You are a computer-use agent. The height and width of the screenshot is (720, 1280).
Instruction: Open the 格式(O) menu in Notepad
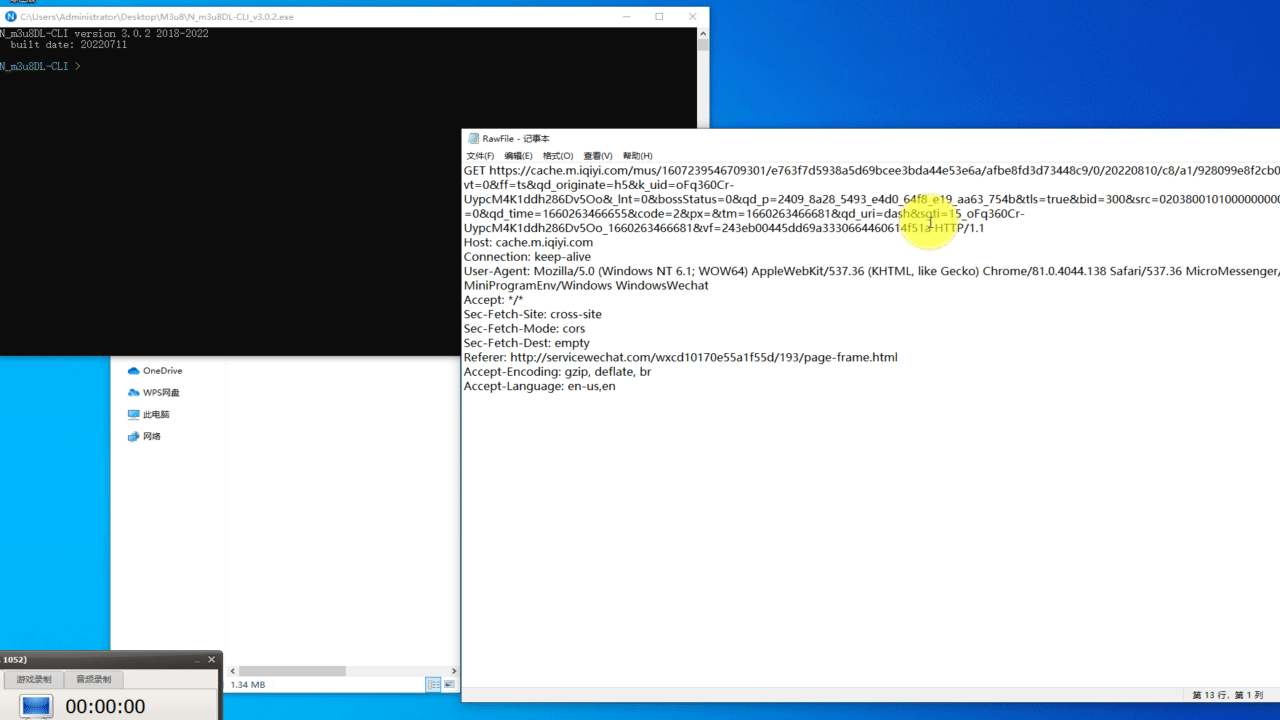pyautogui.click(x=558, y=156)
